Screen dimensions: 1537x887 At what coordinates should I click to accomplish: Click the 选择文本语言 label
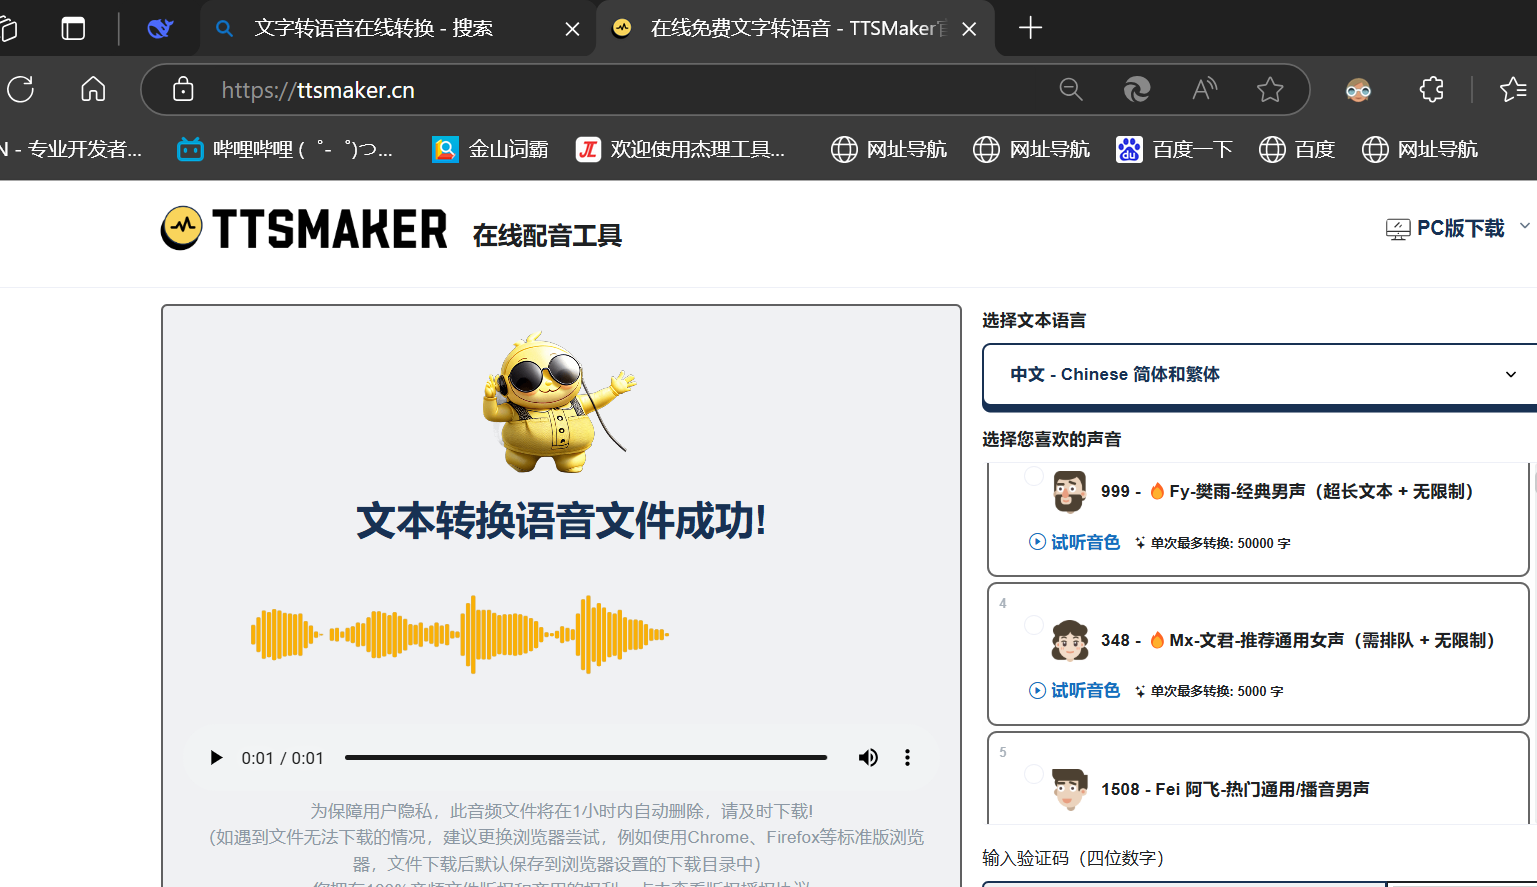tap(1034, 320)
